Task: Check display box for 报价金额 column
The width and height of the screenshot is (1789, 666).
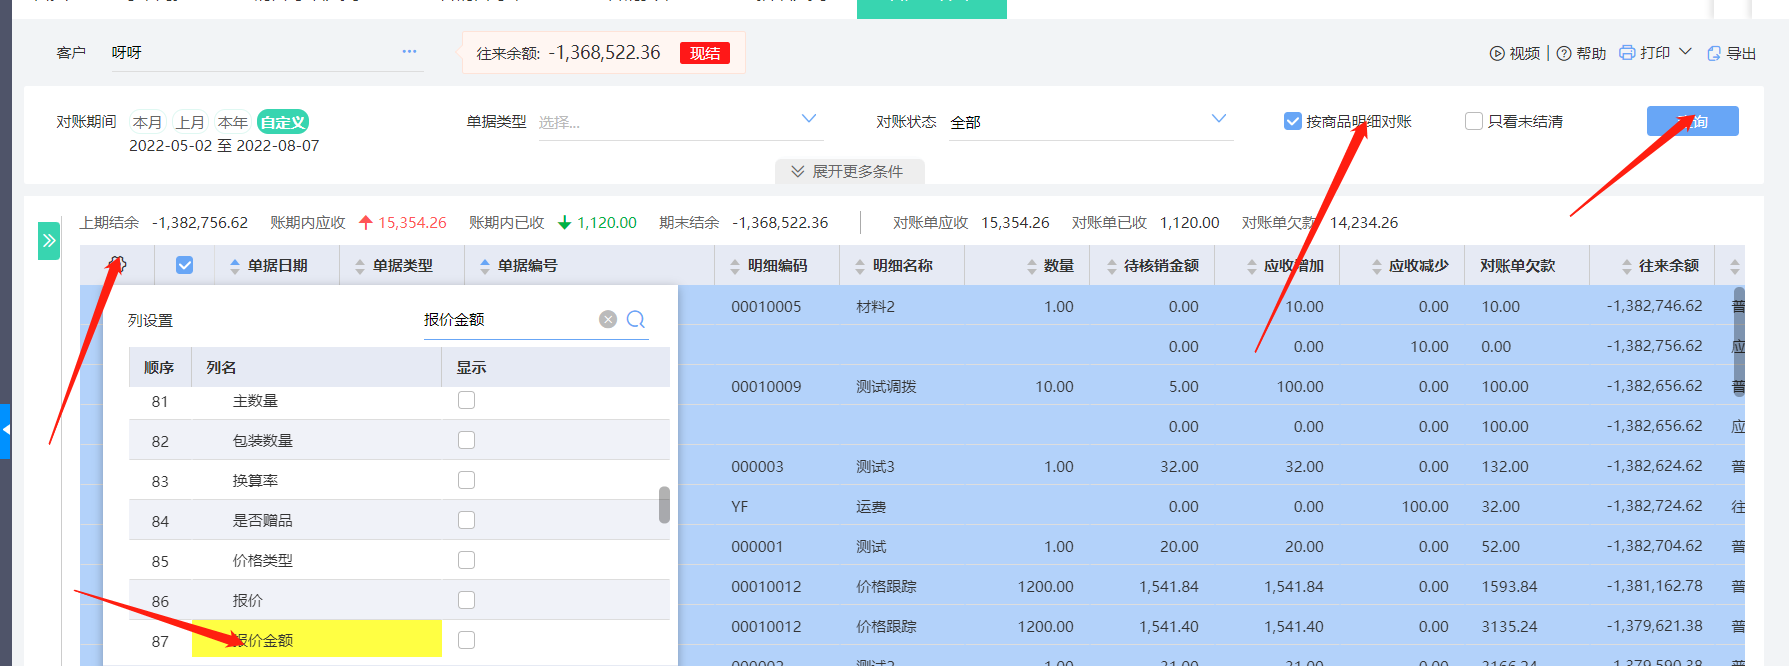Action: tap(466, 640)
